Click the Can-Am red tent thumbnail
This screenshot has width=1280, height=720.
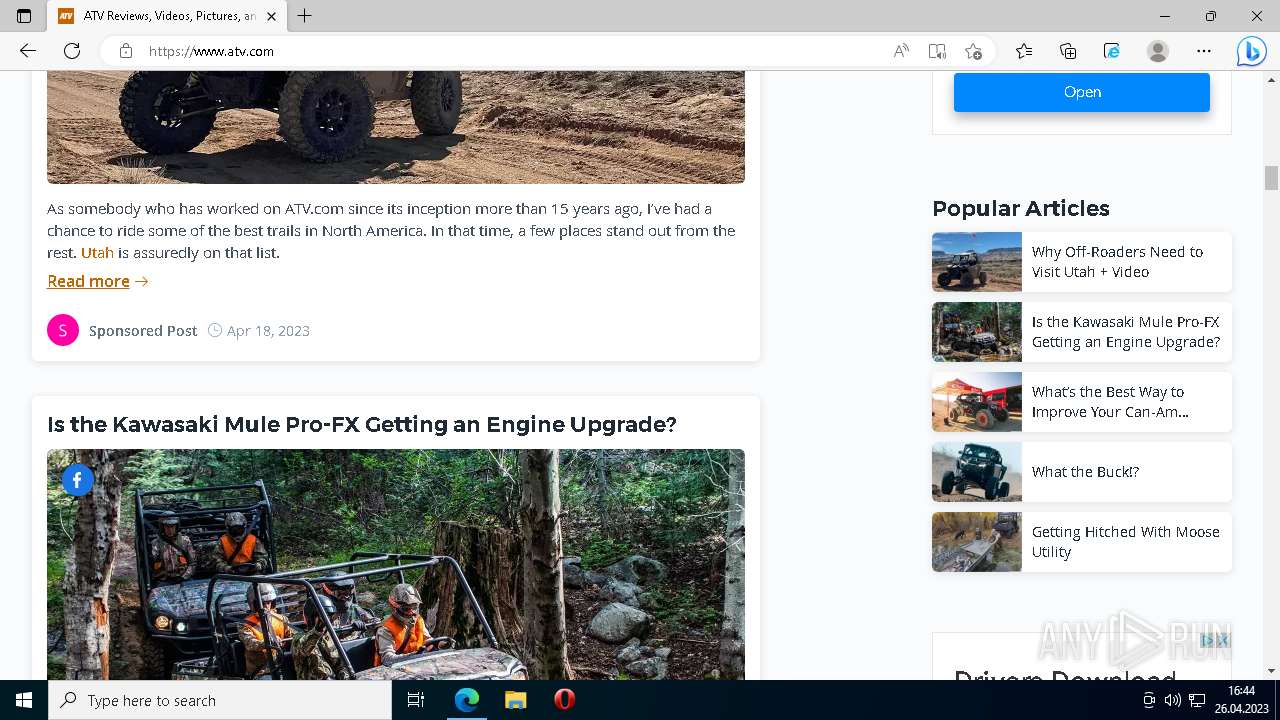977,402
